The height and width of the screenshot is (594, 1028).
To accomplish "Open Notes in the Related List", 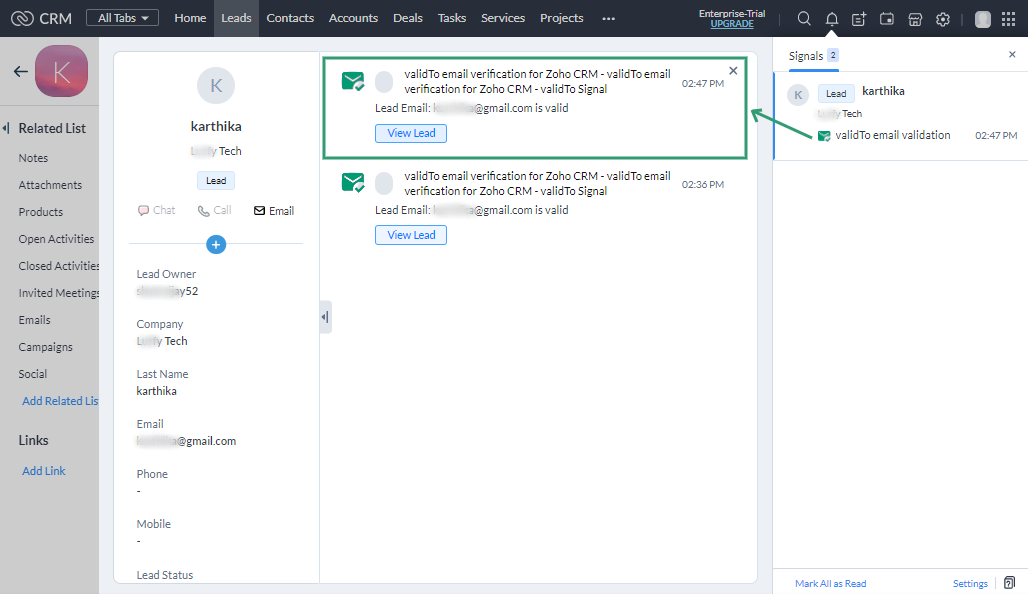I will (33, 158).
